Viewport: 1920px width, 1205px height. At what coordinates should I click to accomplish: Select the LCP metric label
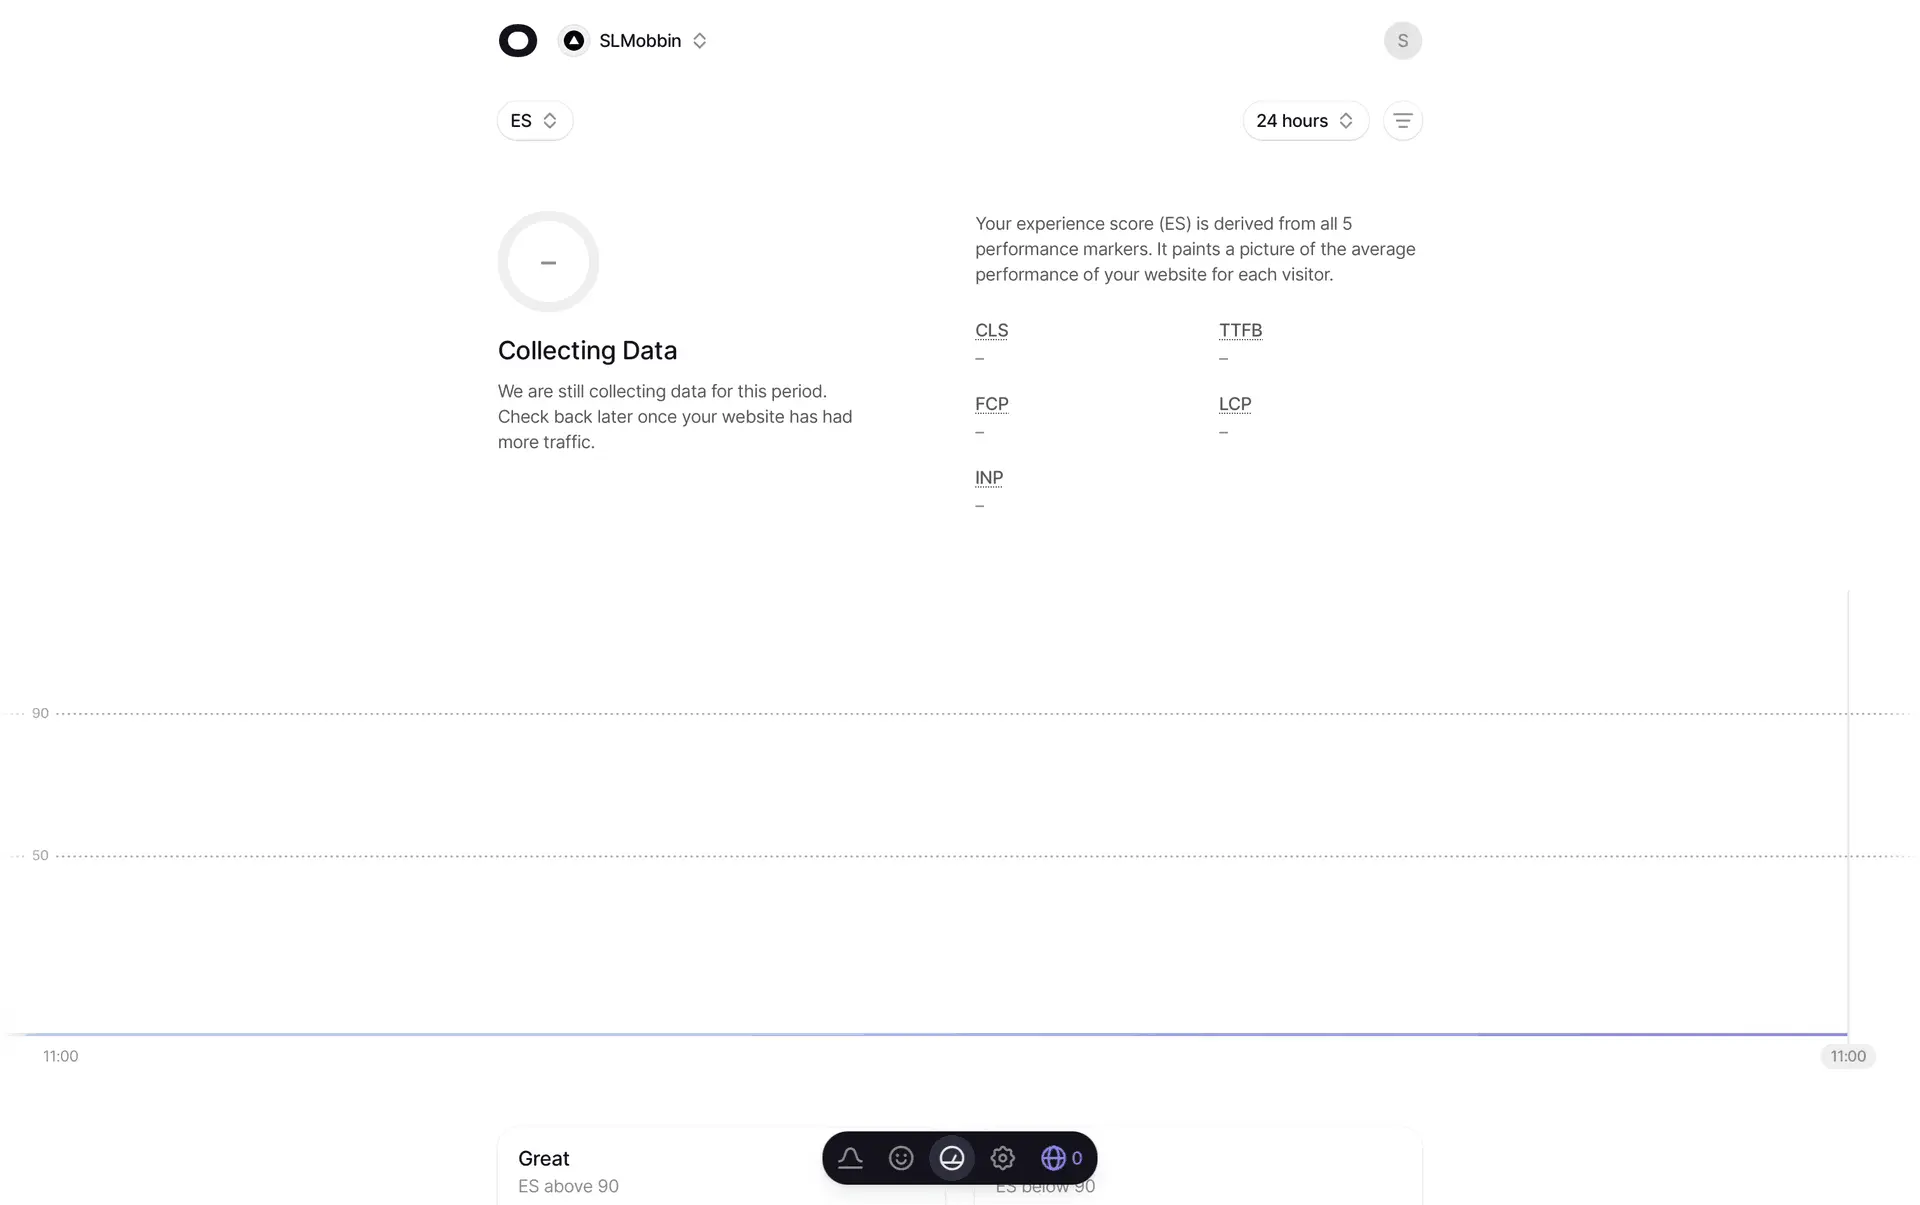click(x=1235, y=404)
